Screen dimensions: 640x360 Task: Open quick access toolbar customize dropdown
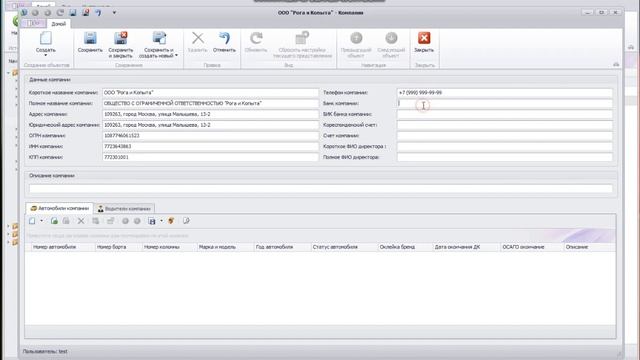tap(114, 13)
